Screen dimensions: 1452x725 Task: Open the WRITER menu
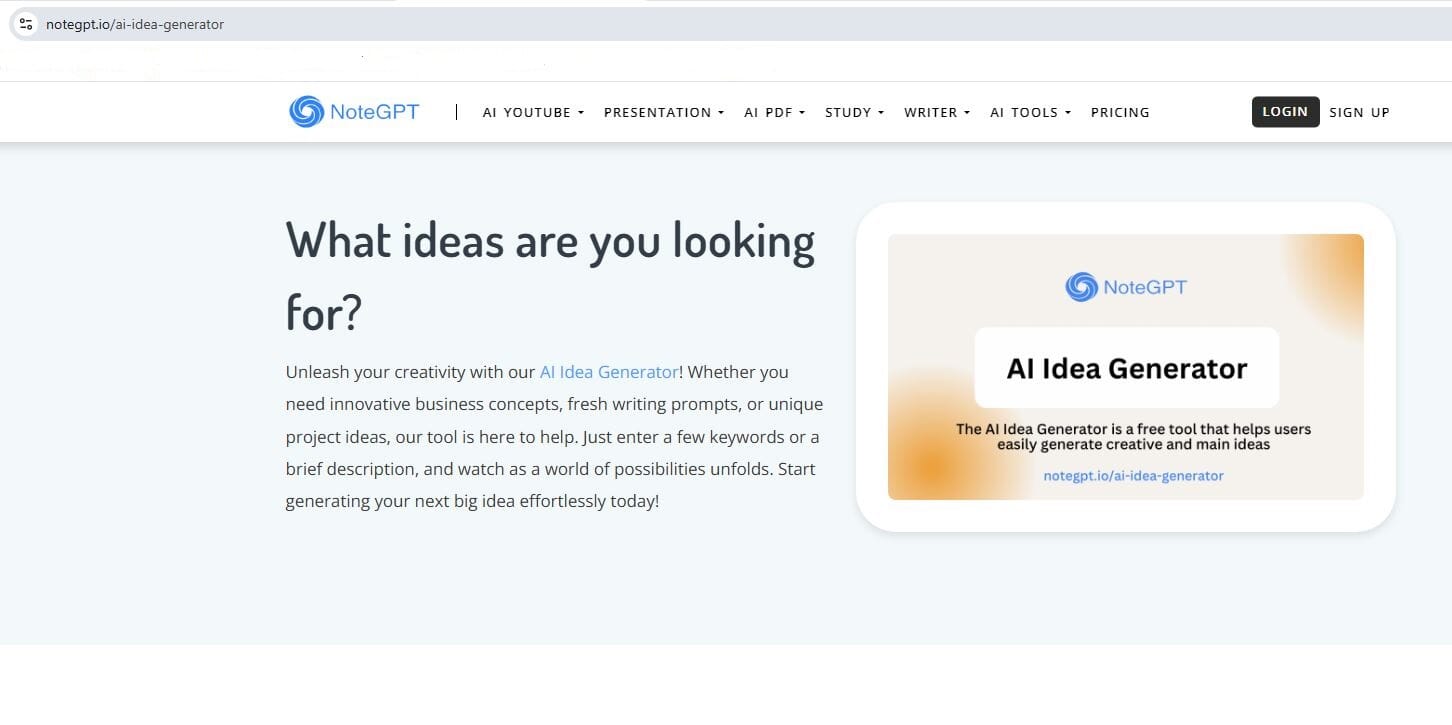click(936, 113)
